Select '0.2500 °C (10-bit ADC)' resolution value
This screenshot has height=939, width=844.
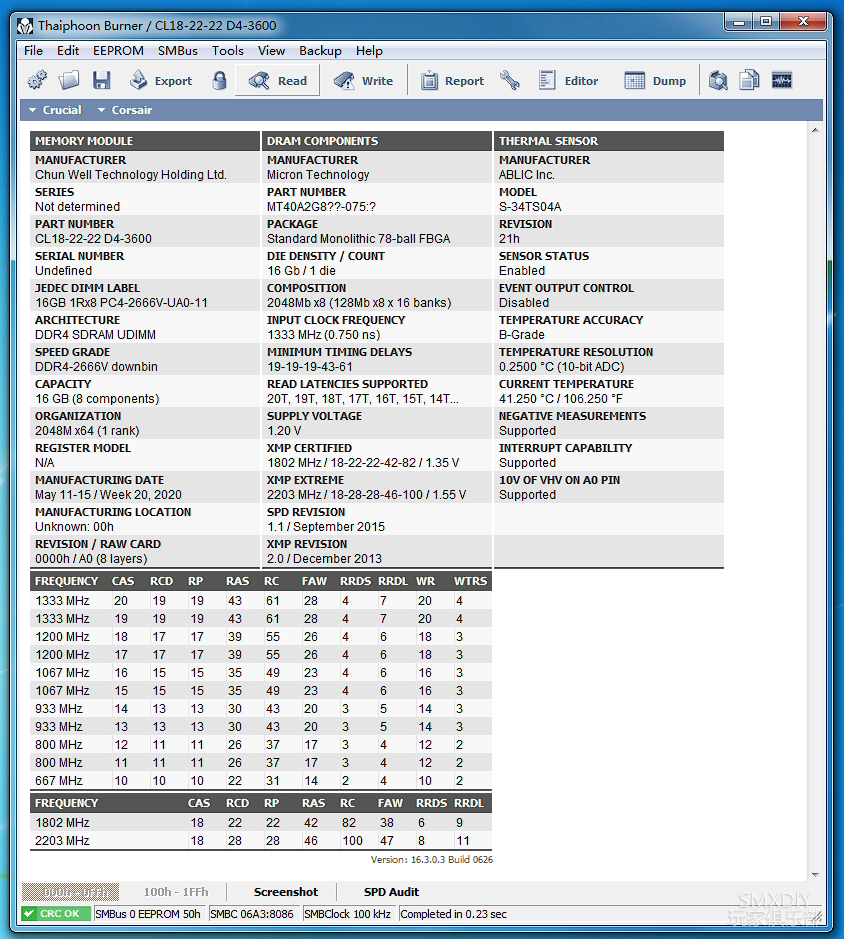pos(562,367)
